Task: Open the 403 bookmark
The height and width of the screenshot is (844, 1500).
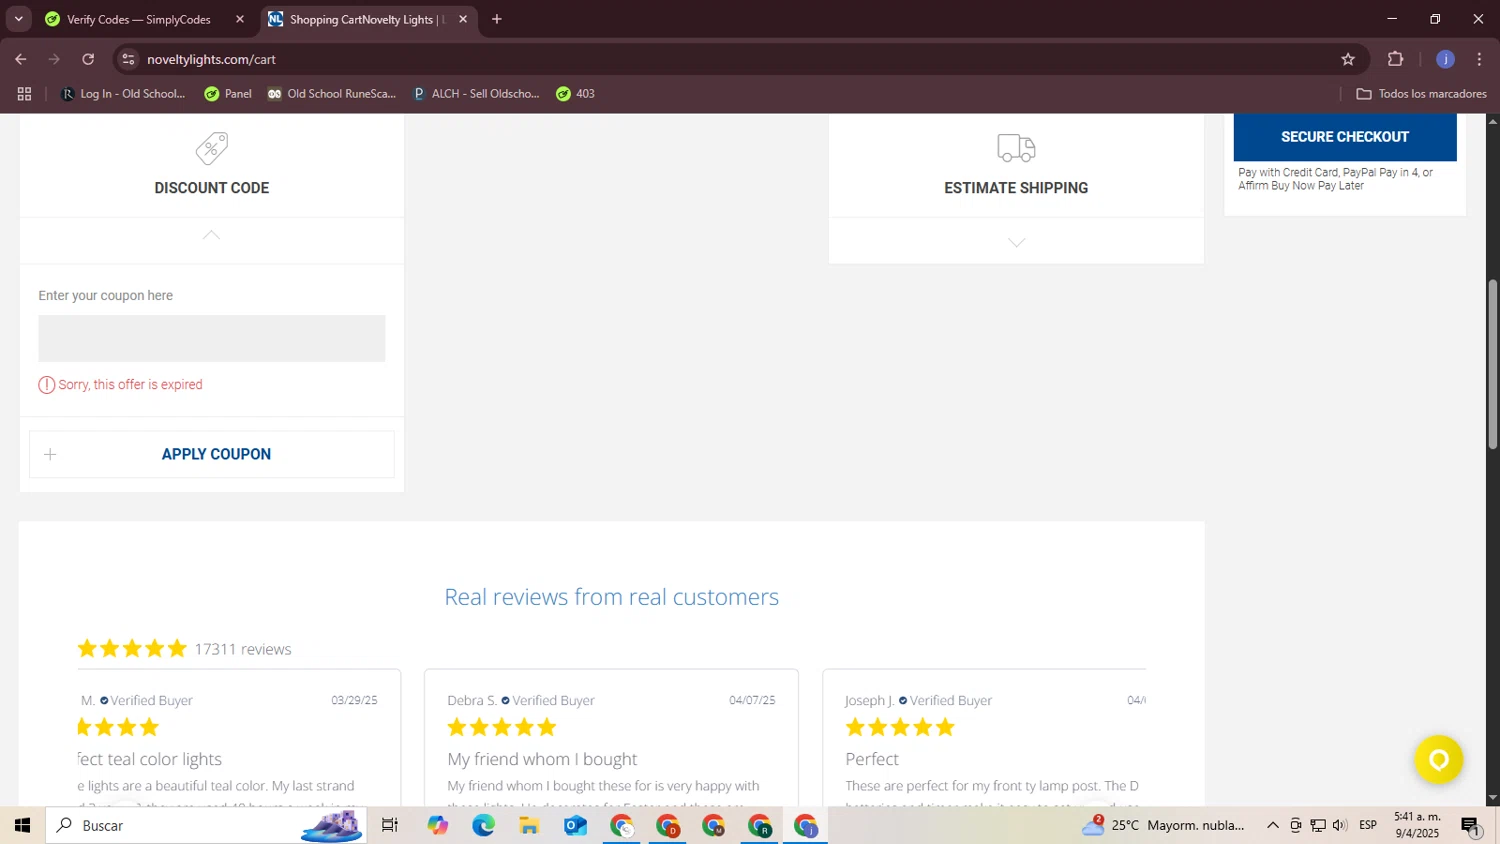Action: coord(576,94)
